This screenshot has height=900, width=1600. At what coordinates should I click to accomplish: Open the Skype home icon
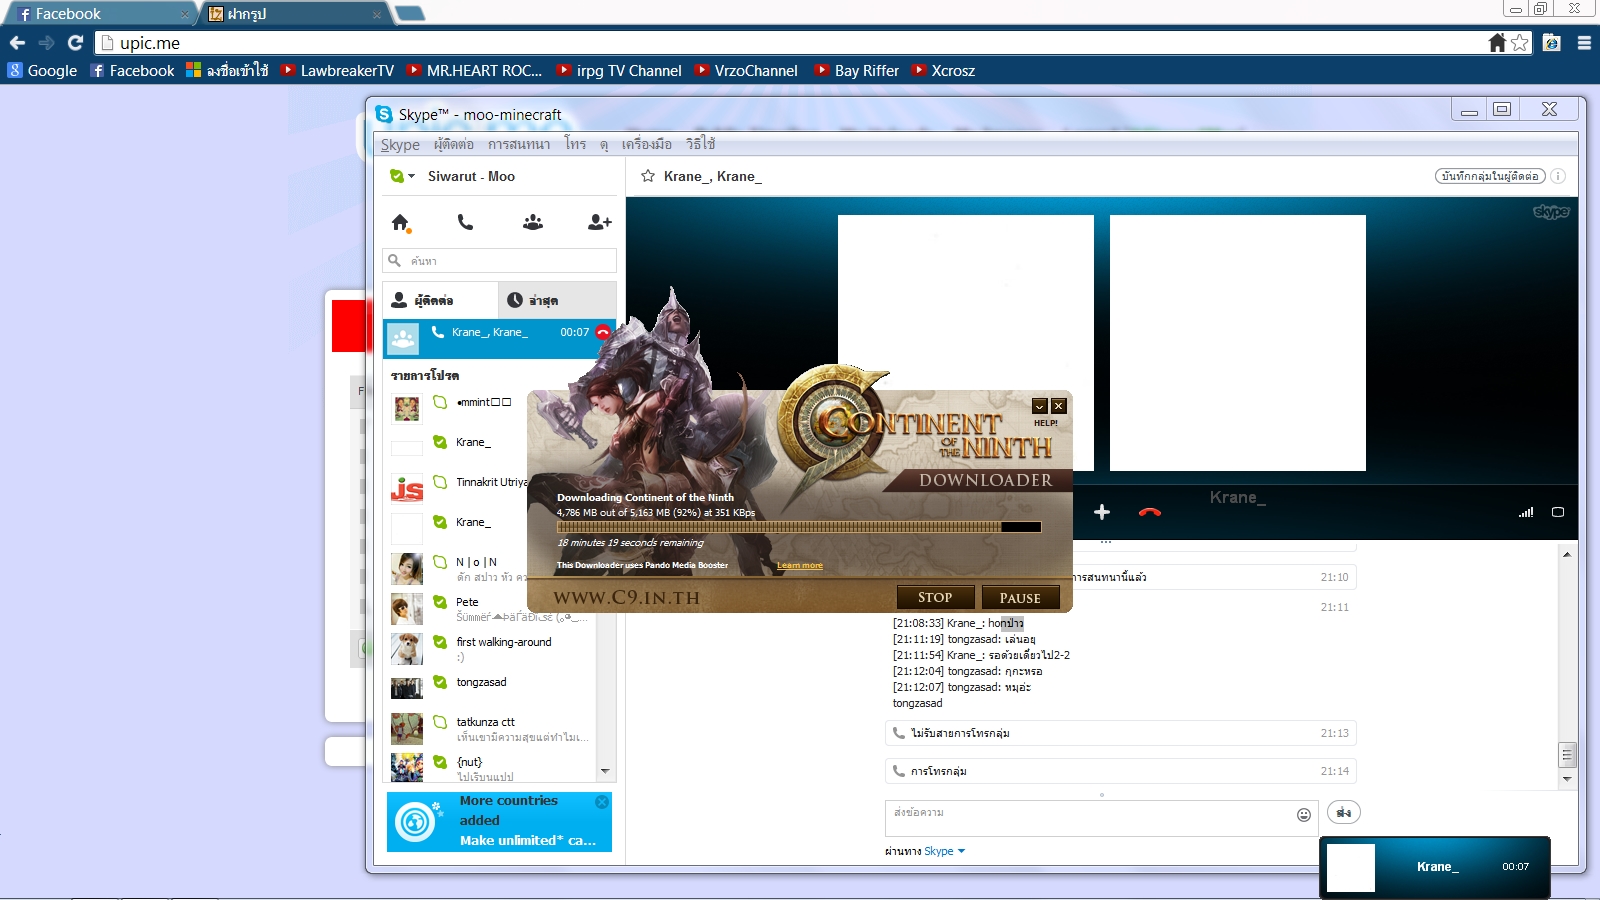click(401, 223)
